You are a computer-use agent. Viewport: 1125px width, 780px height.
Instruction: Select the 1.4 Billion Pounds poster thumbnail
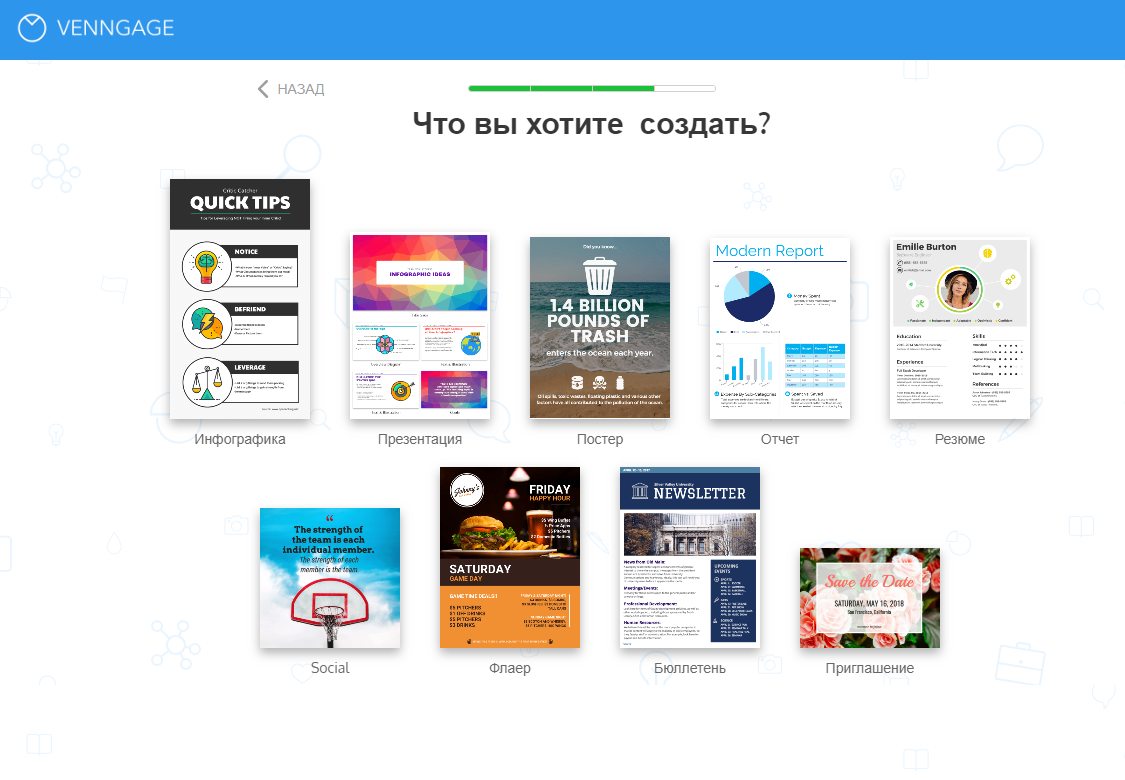pos(600,327)
